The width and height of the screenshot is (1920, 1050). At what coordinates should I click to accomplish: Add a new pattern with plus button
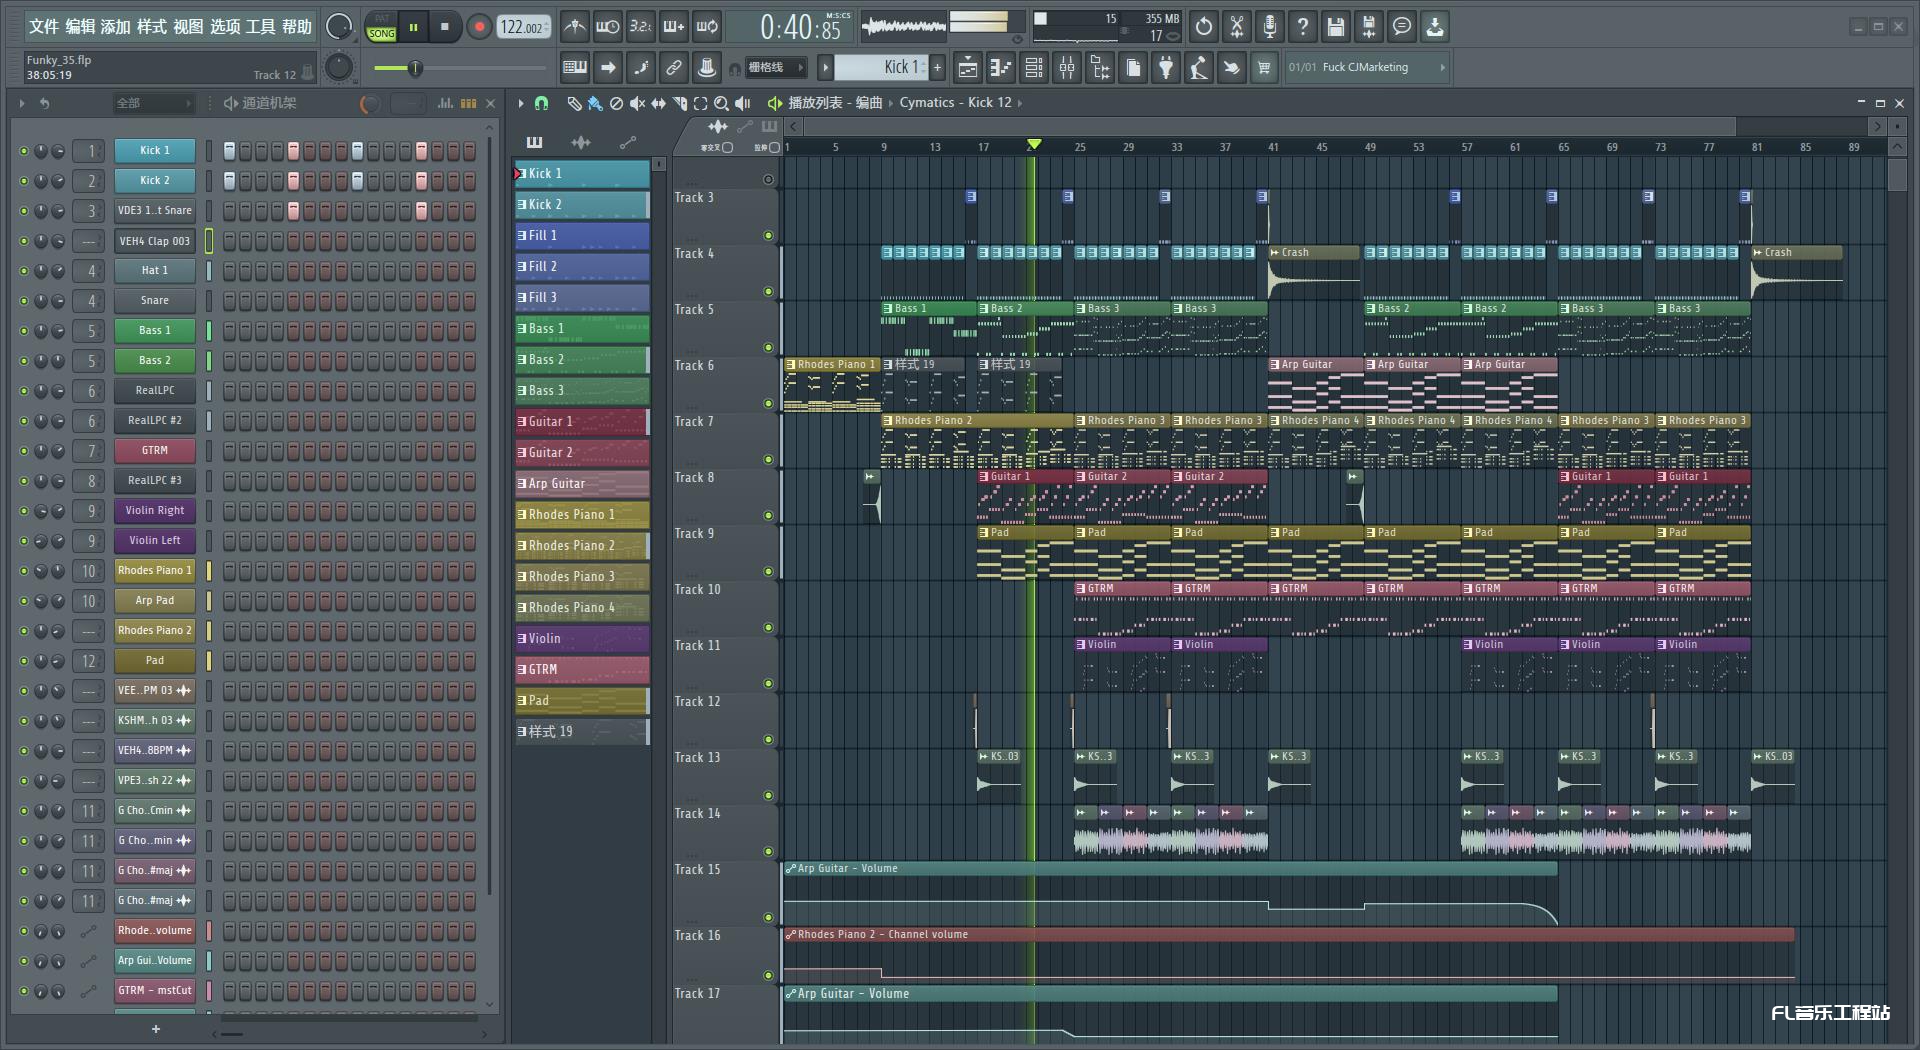[x=937, y=68]
